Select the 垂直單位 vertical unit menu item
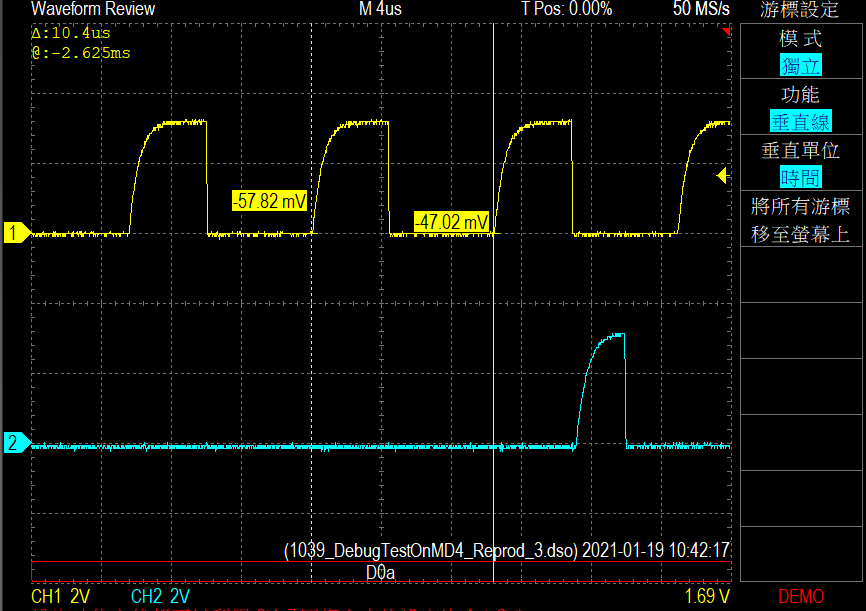This screenshot has width=866, height=611. pyautogui.click(x=800, y=164)
